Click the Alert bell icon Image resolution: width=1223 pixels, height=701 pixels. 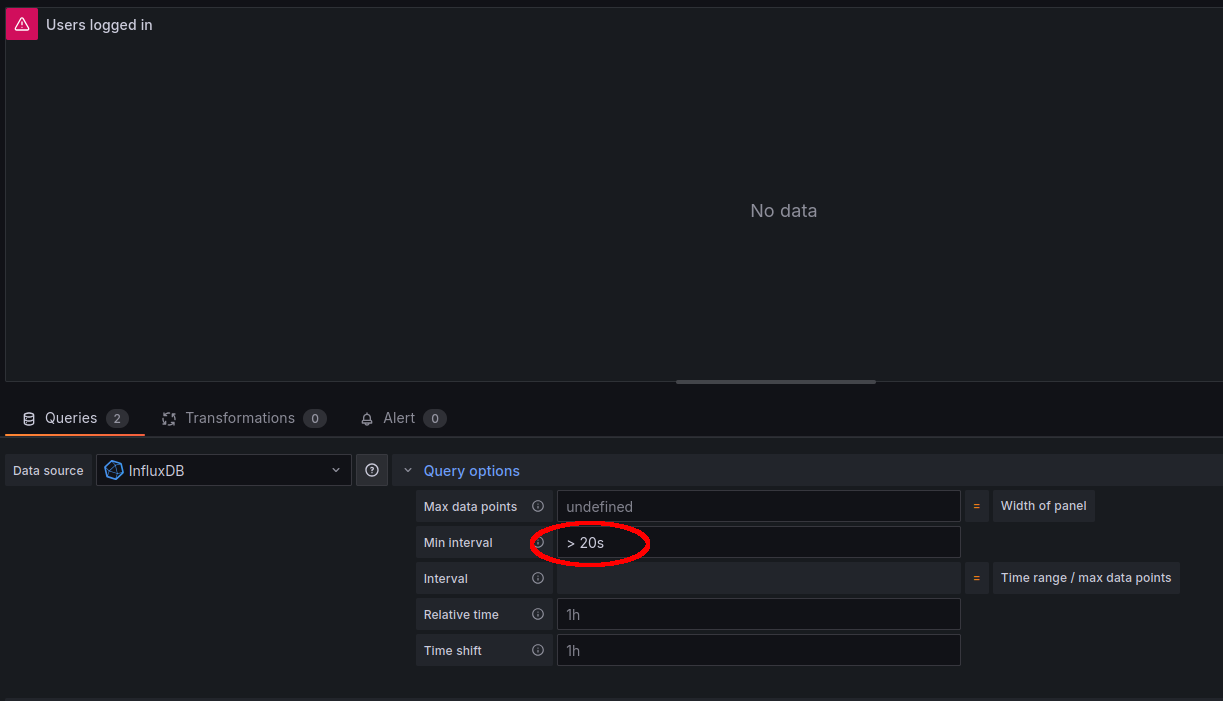[x=367, y=418]
